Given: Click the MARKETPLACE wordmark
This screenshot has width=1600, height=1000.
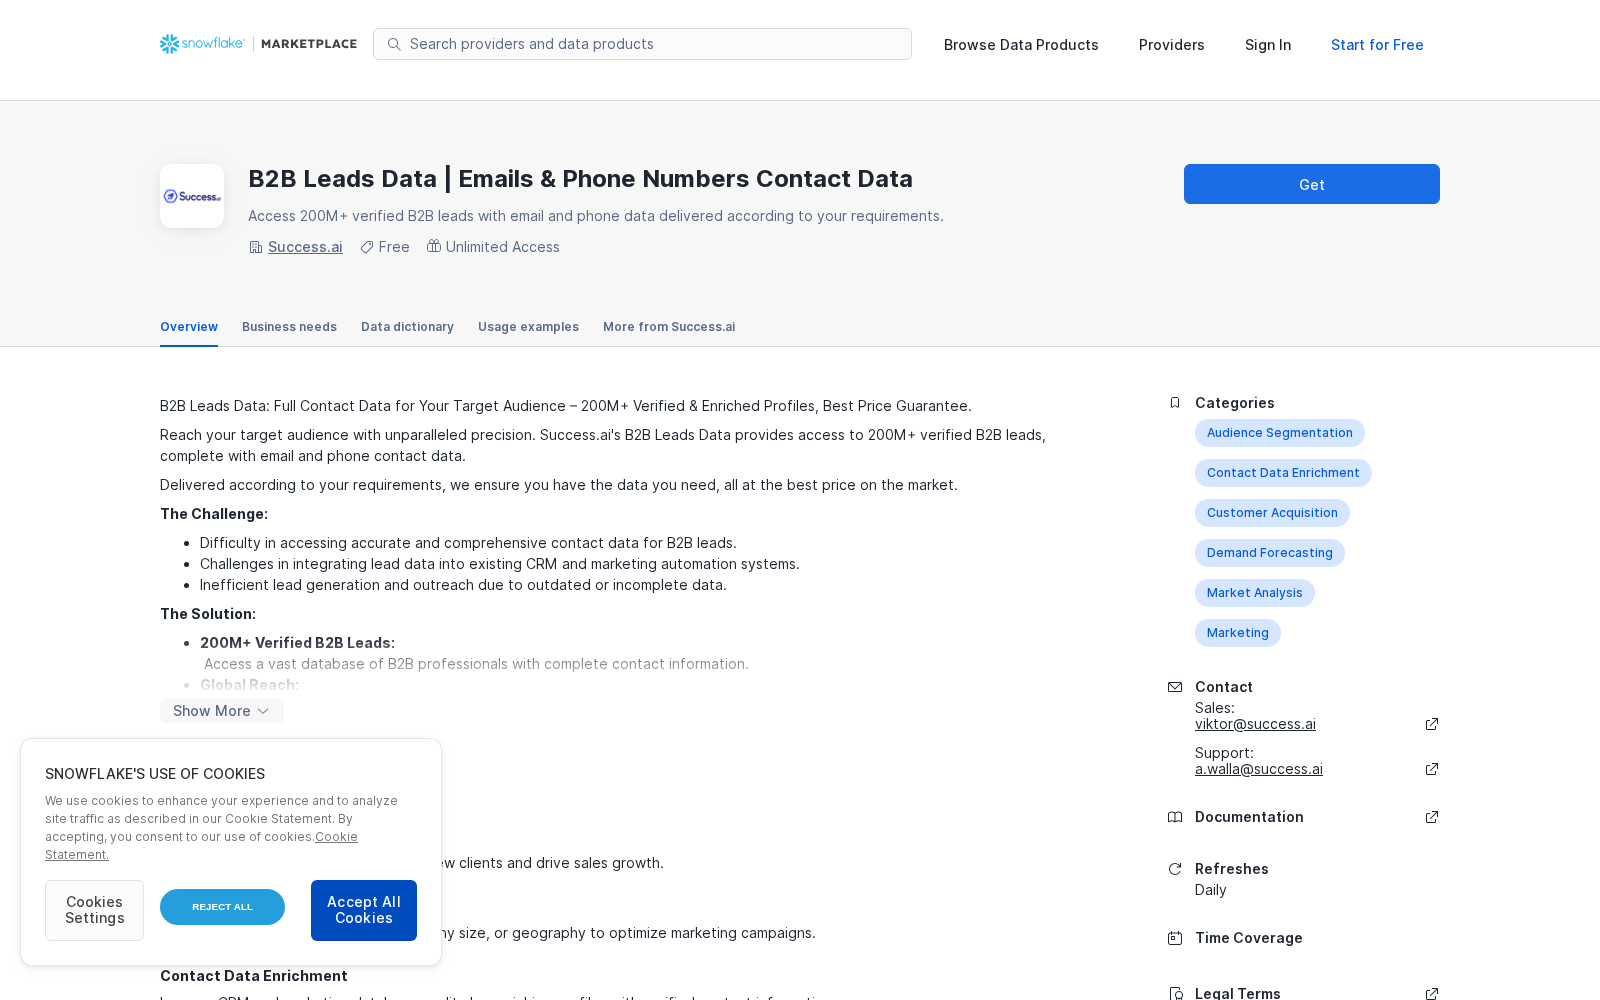Looking at the screenshot, I should click(x=309, y=44).
